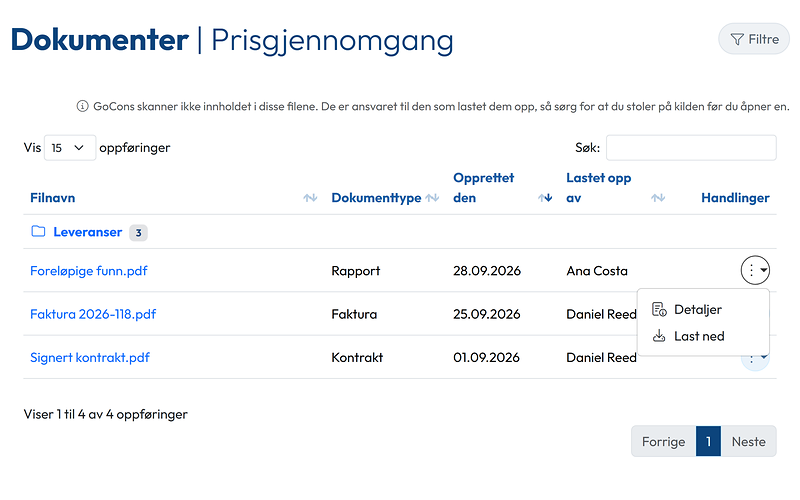
Task: Click Viser 1 til 4 av 4 oppføringer text
Action: [106, 414]
